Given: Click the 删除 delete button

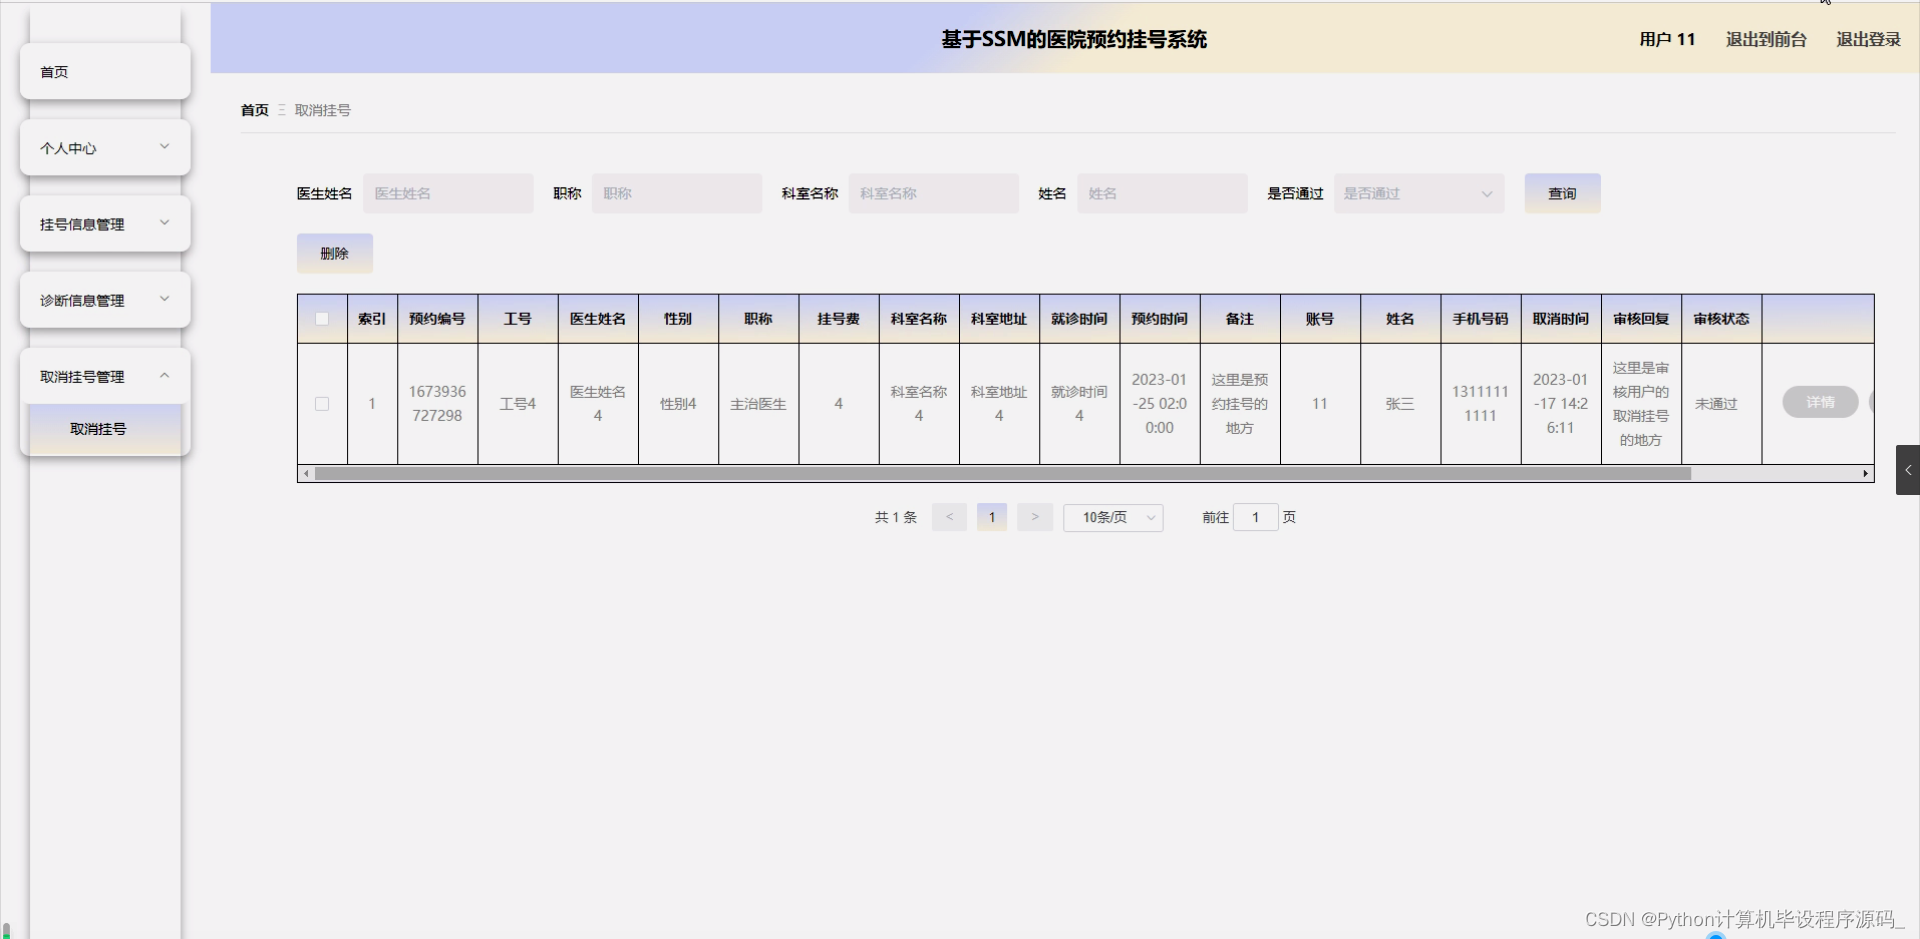Looking at the screenshot, I should (334, 253).
